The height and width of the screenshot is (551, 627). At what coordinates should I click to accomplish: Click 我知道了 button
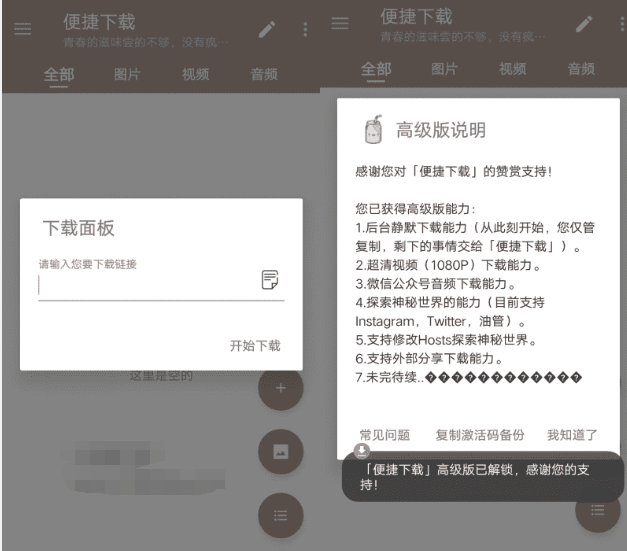point(572,435)
